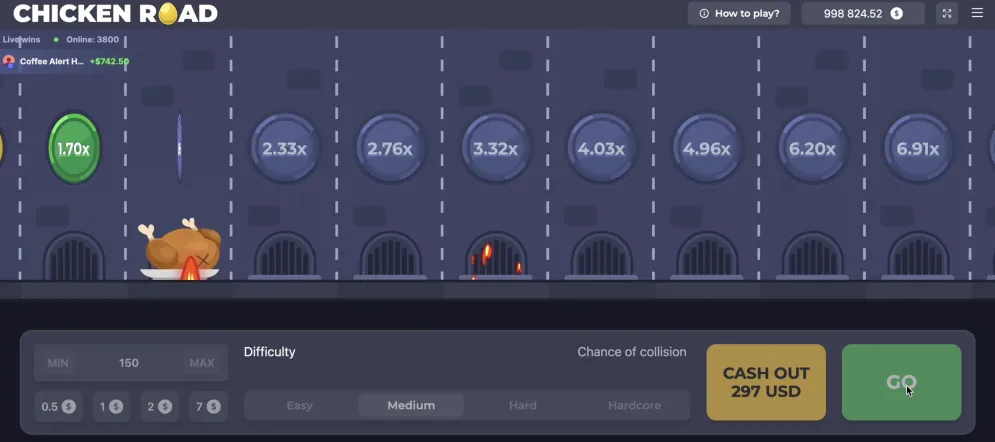Click the 2.33x multiplier coin
This screenshot has height=442, width=995.
pos(284,148)
